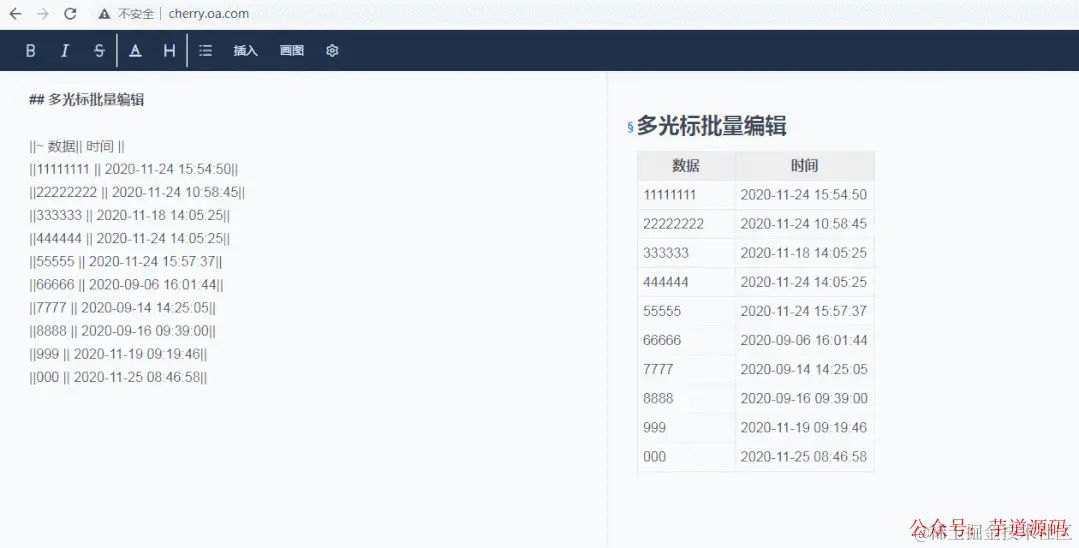Click the preview heading 多光标批量编辑
Image resolution: width=1079 pixels, height=548 pixels.
pos(712,126)
